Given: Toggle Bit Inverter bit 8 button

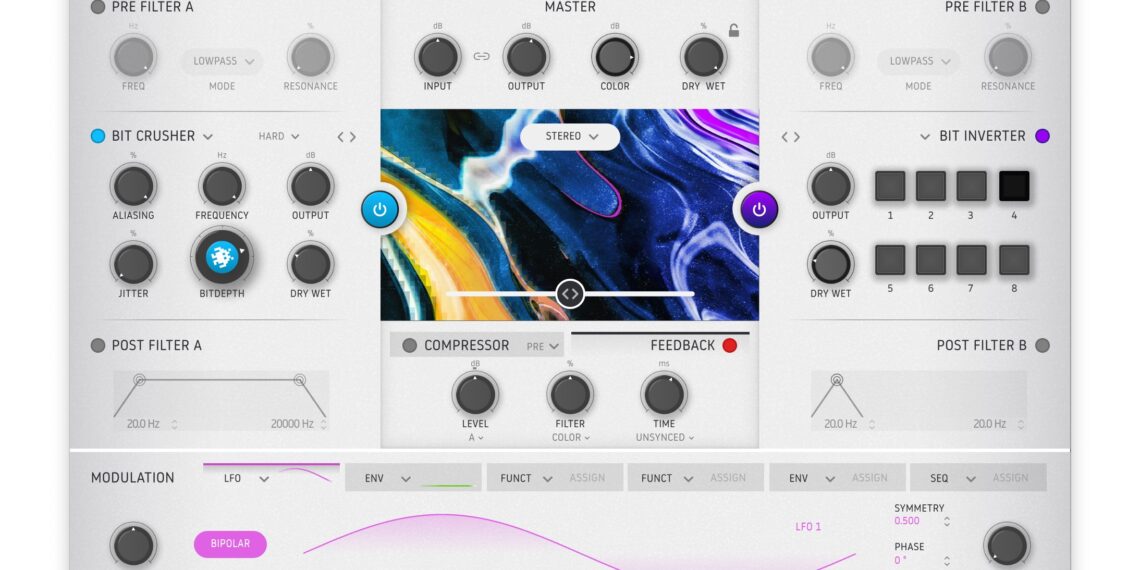Looking at the screenshot, I should (x=1014, y=260).
